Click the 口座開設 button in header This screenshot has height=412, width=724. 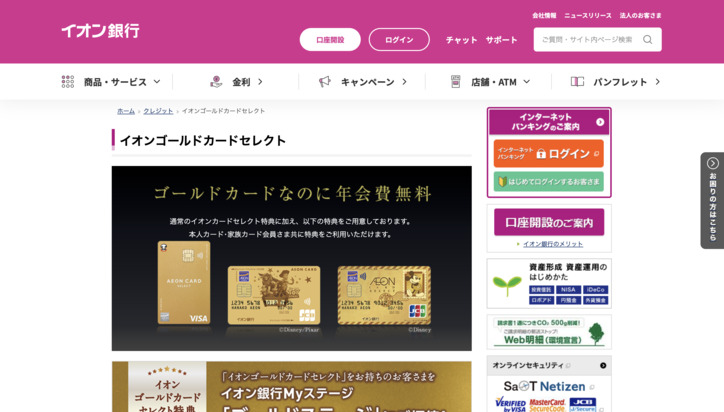pos(330,40)
